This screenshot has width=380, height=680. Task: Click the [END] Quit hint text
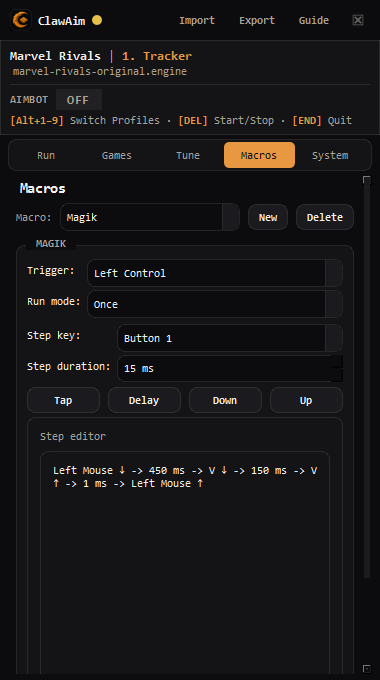(x=322, y=121)
